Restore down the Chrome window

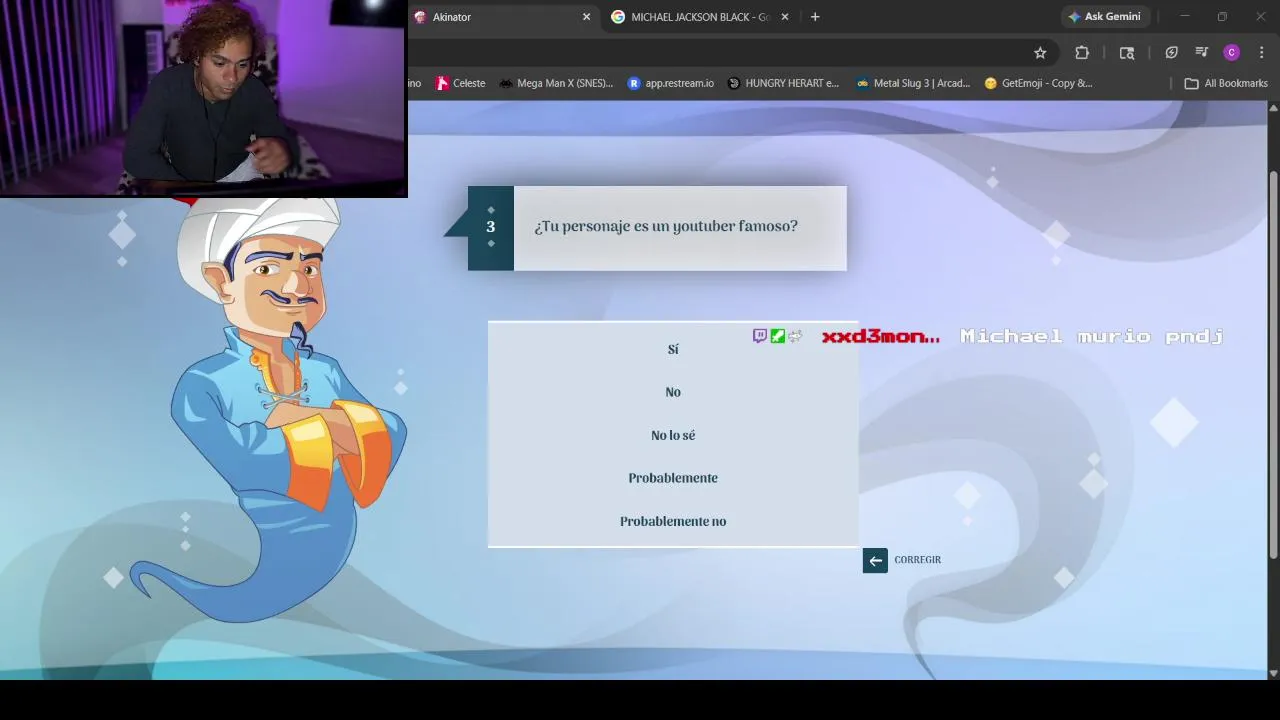click(1222, 17)
